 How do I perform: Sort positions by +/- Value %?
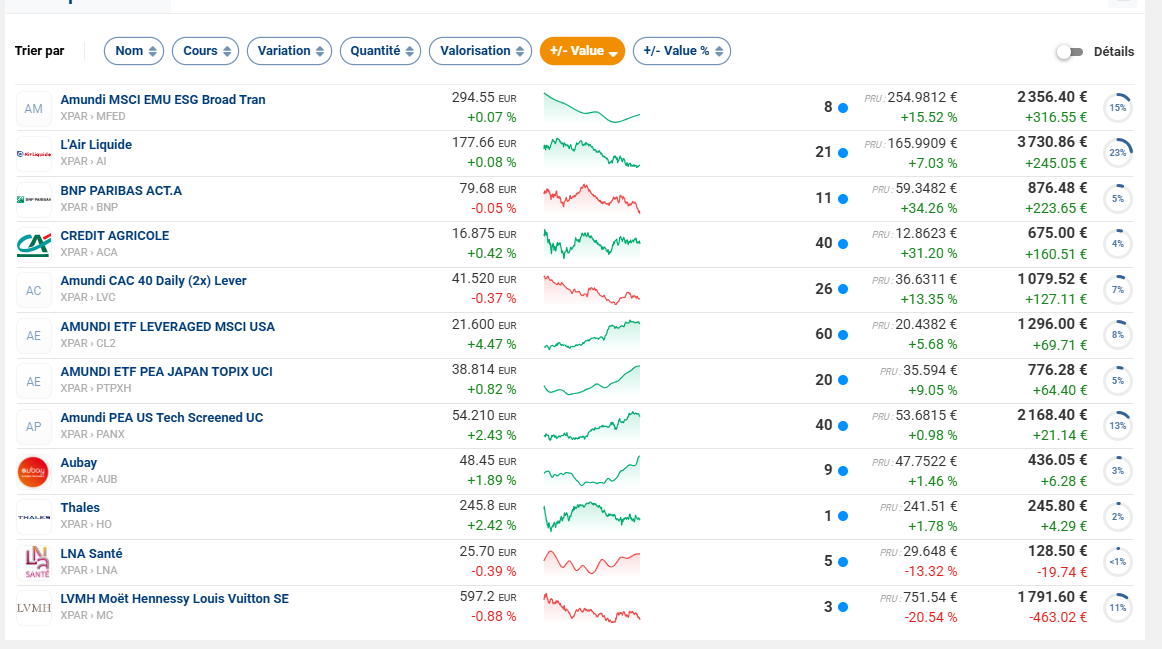point(682,51)
